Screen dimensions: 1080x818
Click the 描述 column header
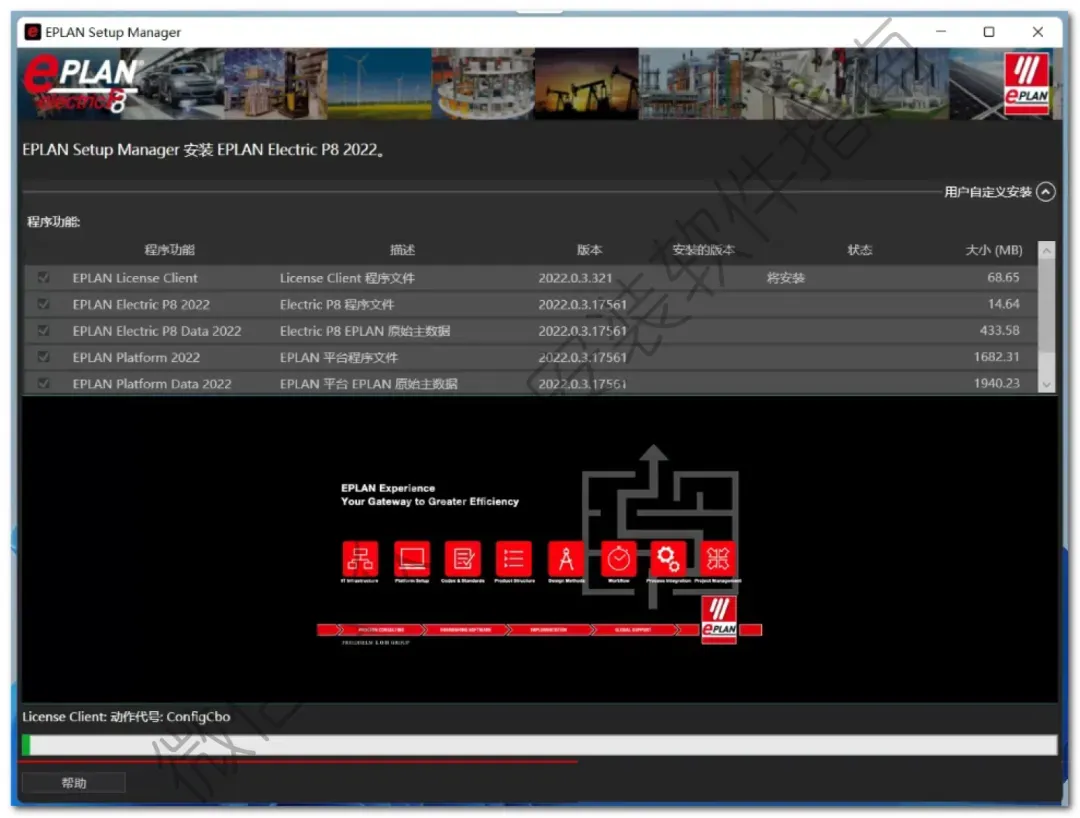coord(402,249)
